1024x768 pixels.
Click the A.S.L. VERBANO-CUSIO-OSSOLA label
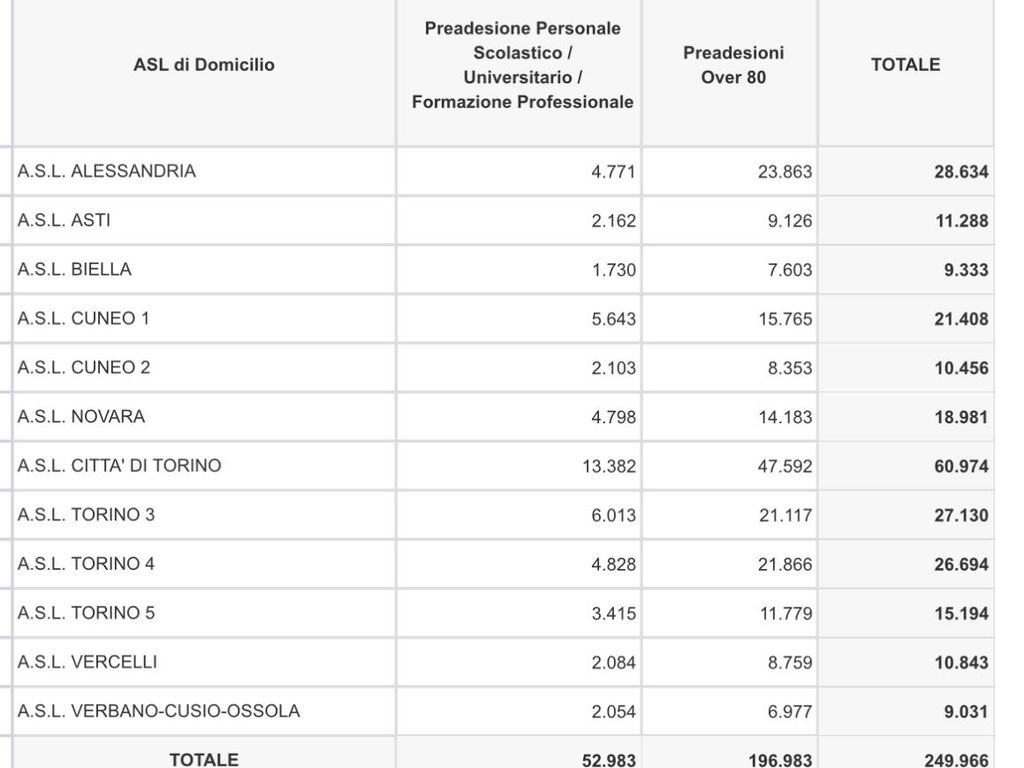tap(159, 711)
